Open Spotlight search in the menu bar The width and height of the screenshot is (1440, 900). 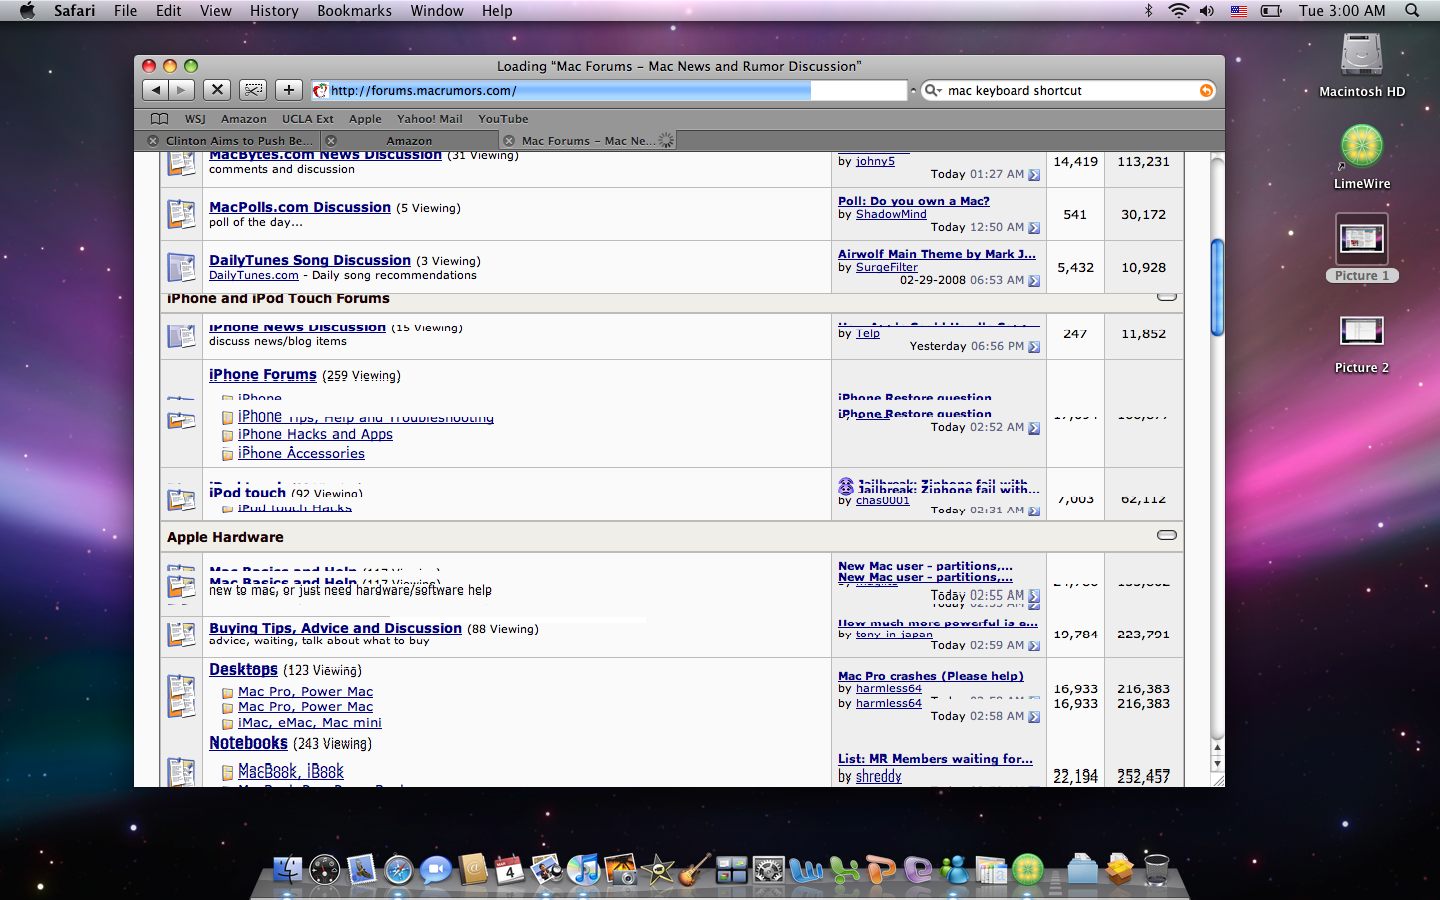[1412, 11]
